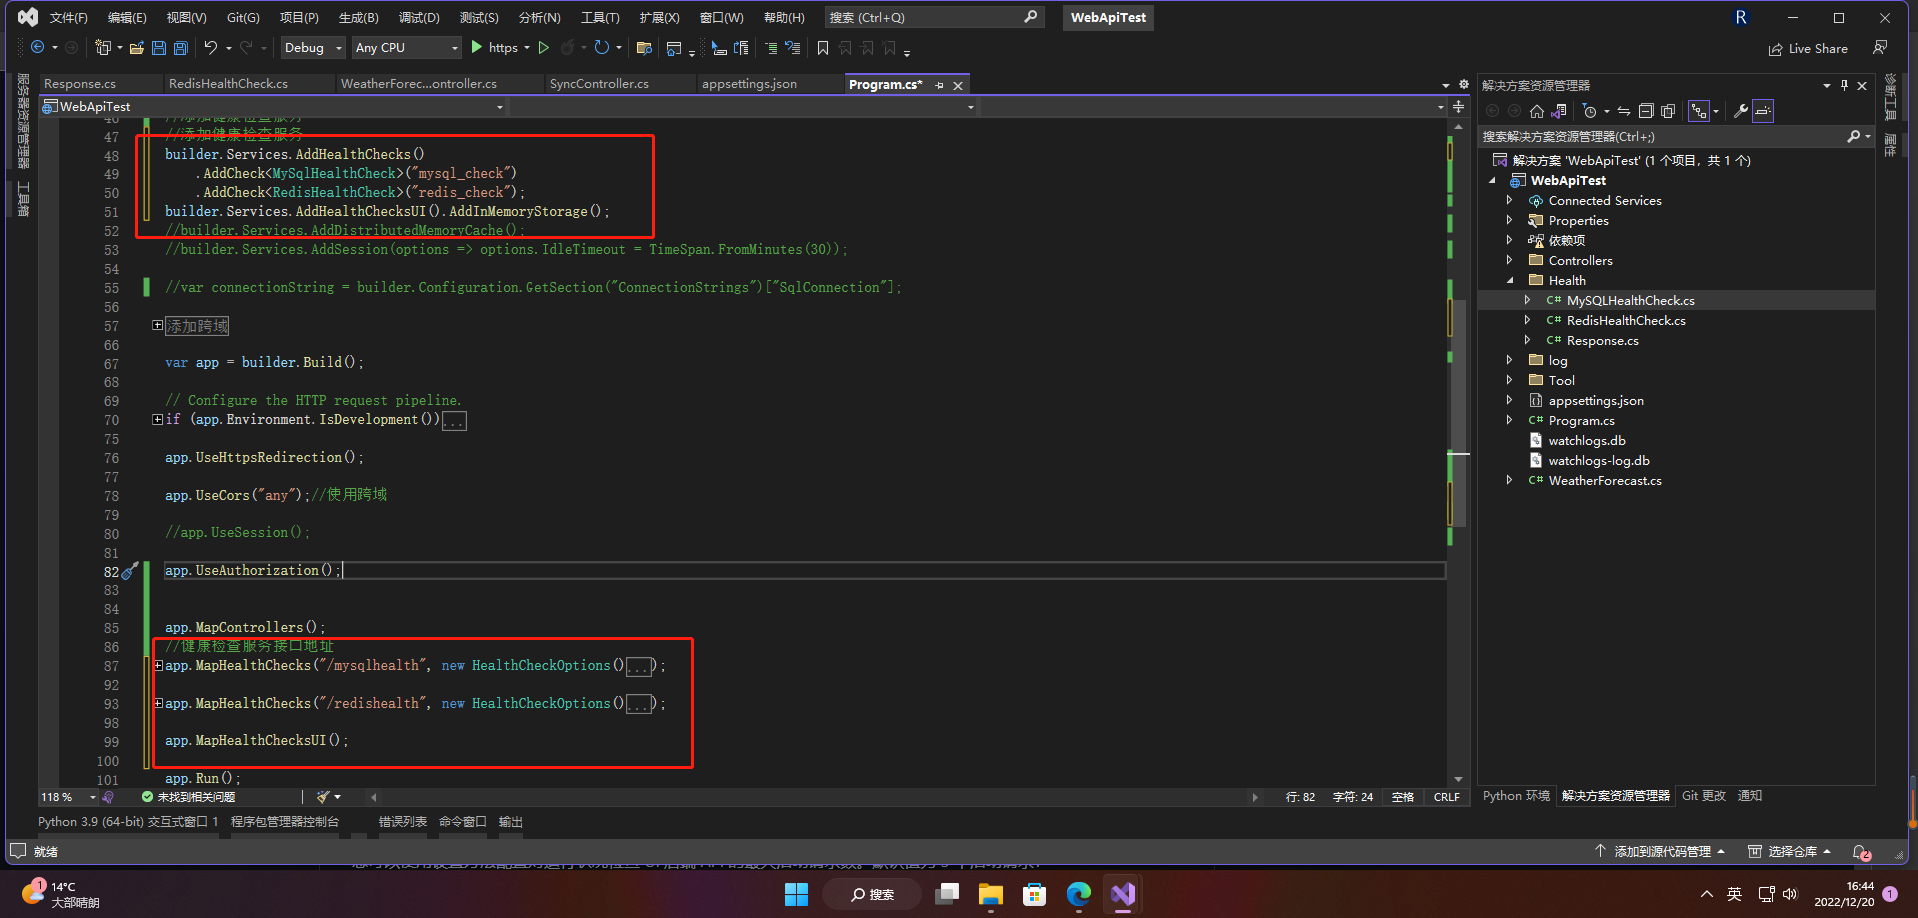Click Sync with Active Document arrows icon
The image size is (1918, 918).
point(1623,111)
